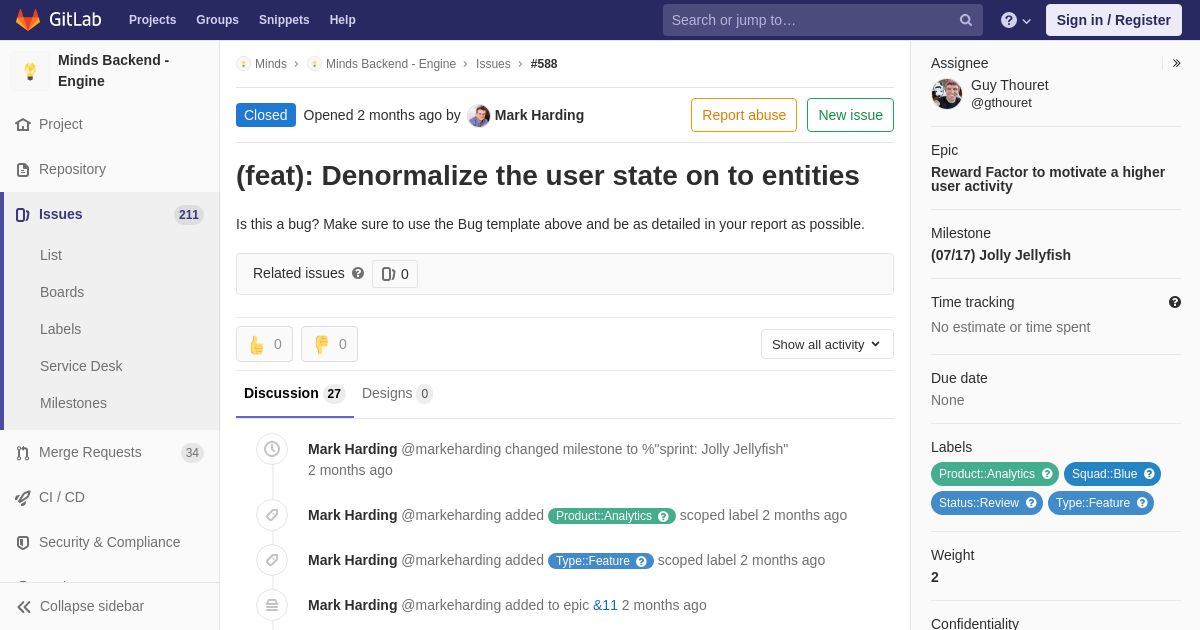Screen dimensions: 1200x630
Task: Switch to the Discussion tab
Action: pos(295,394)
